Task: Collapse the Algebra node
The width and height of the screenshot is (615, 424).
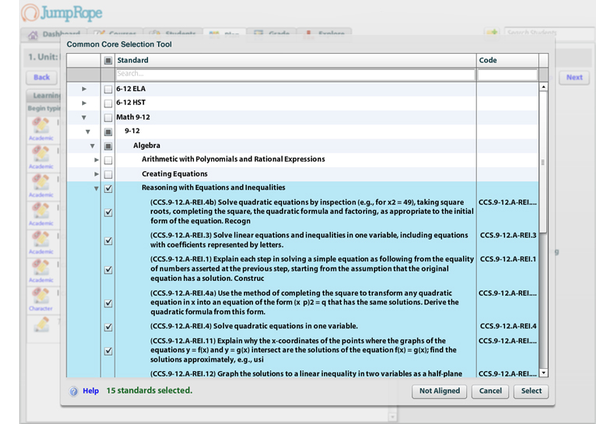Action: (x=92, y=146)
